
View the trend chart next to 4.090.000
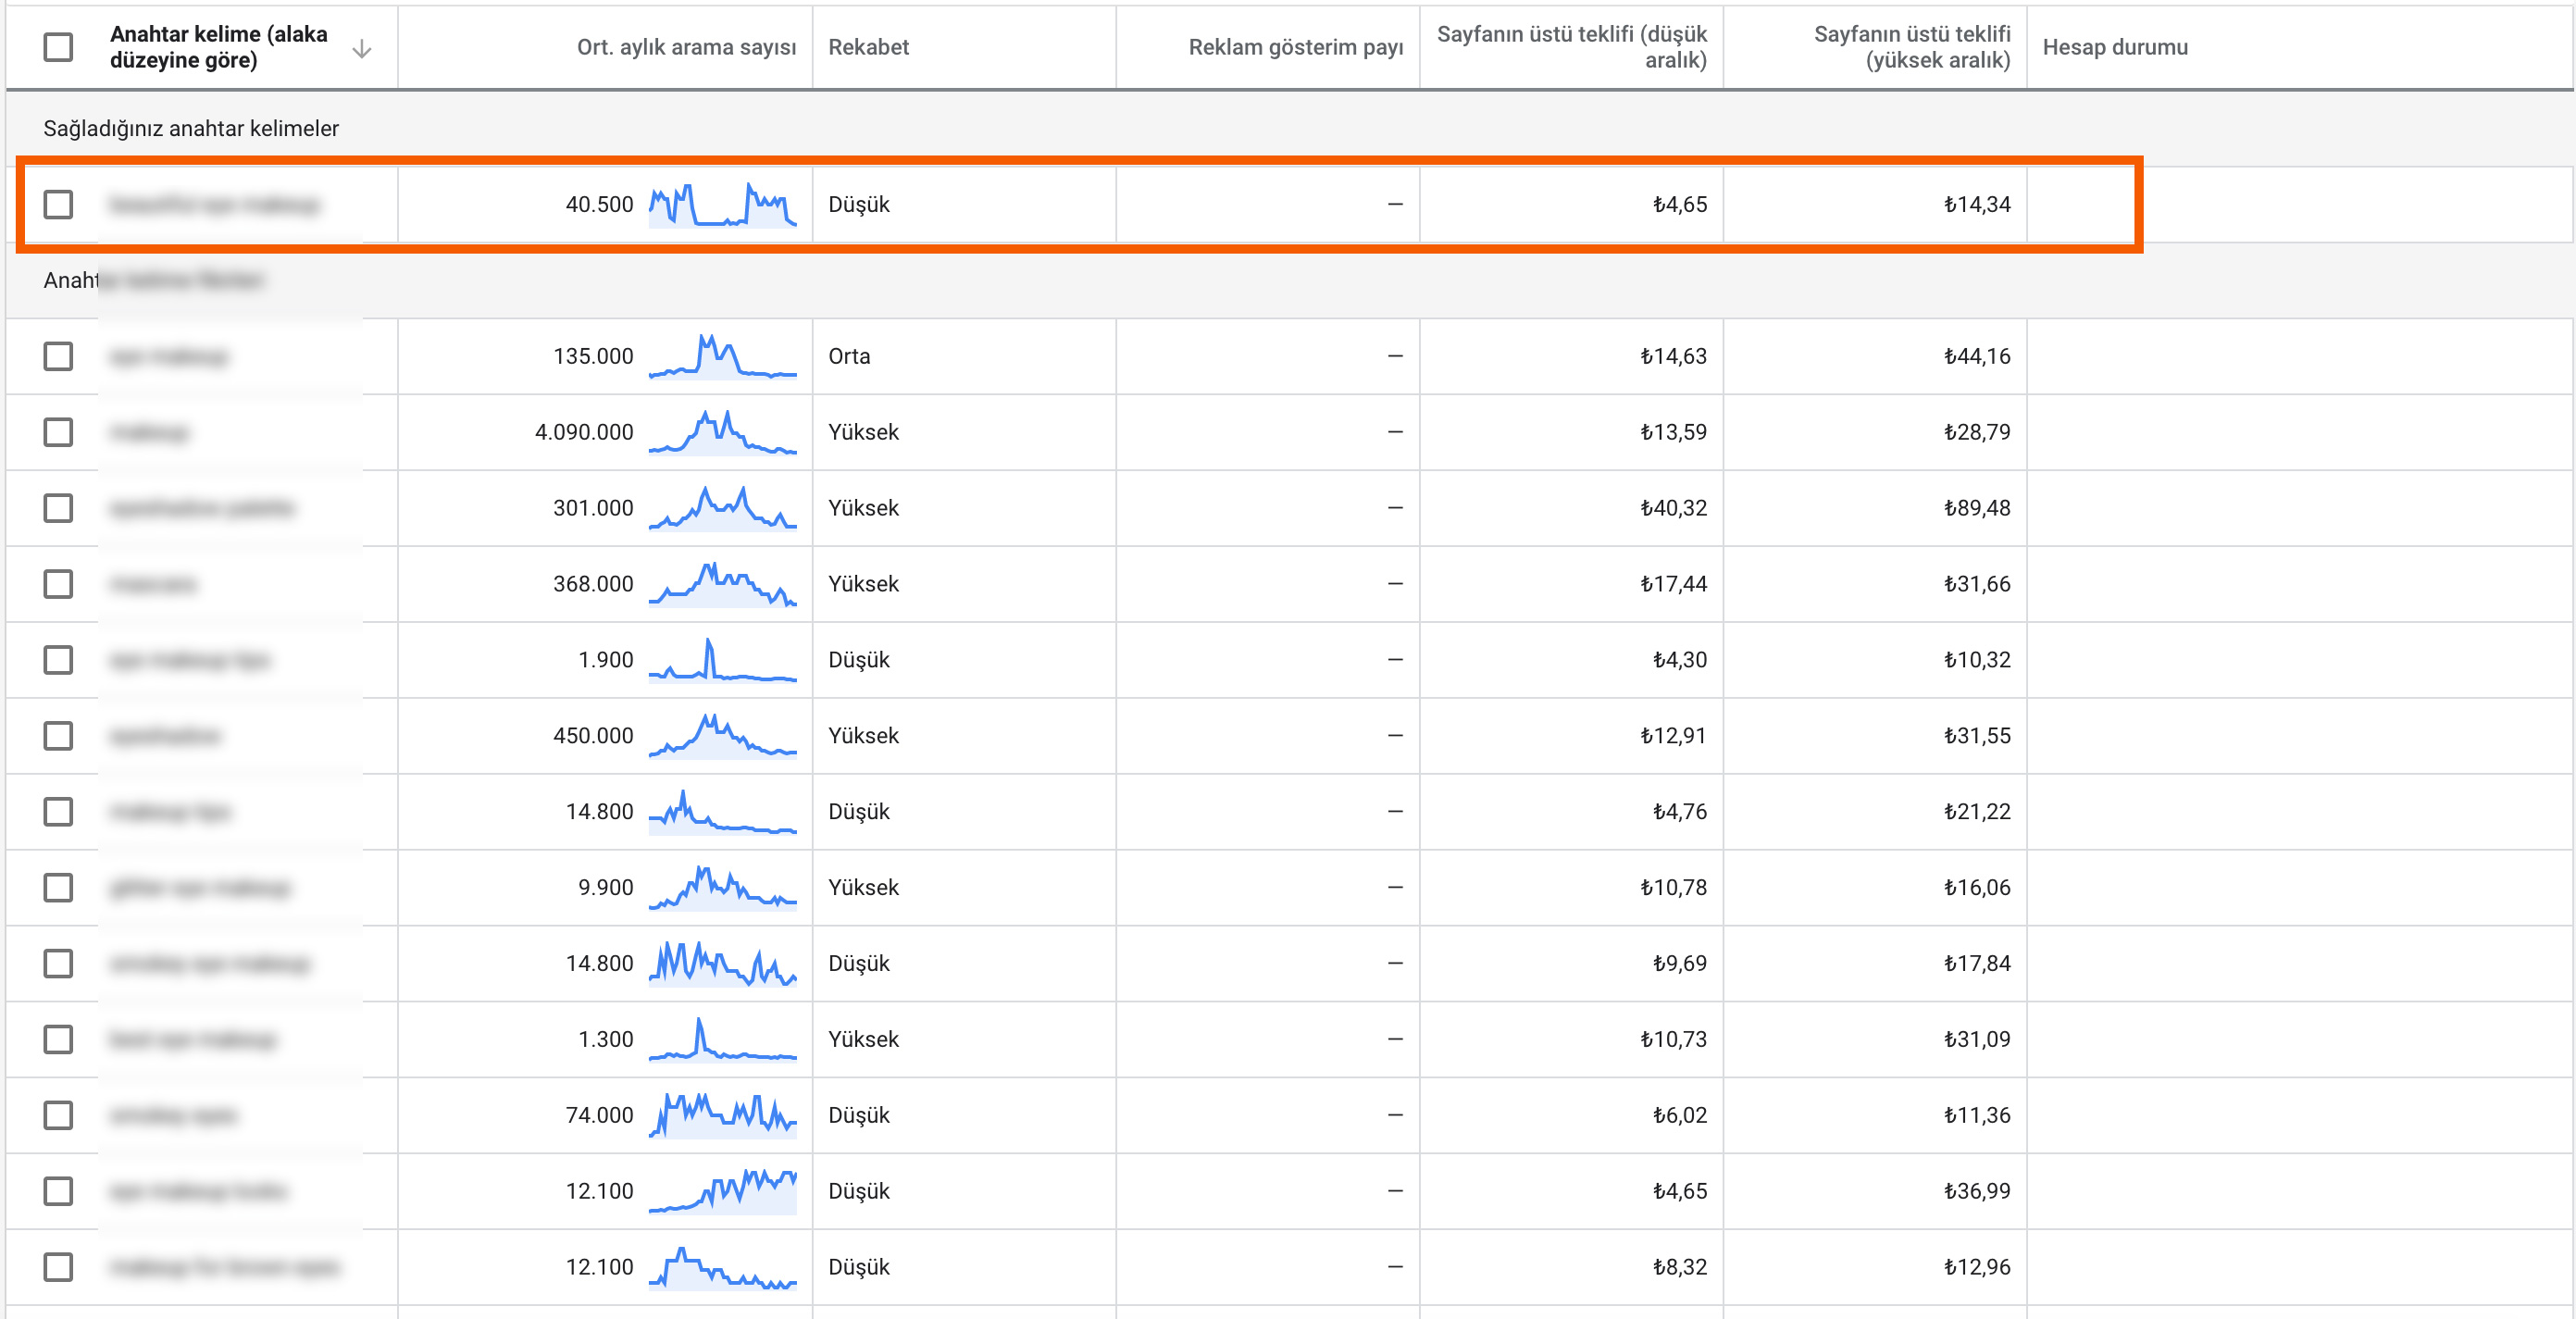[x=722, y=432]
